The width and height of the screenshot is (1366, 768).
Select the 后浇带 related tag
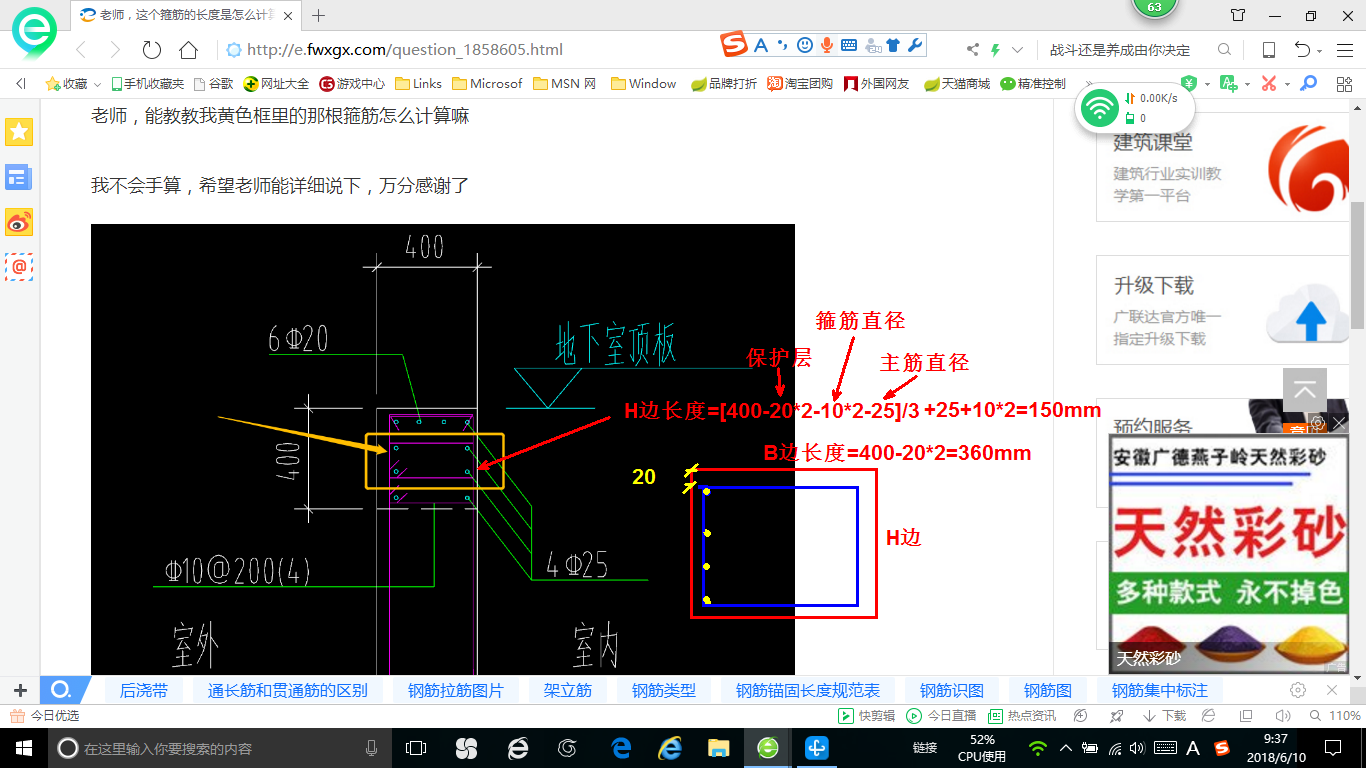click(x=144, y=690)
